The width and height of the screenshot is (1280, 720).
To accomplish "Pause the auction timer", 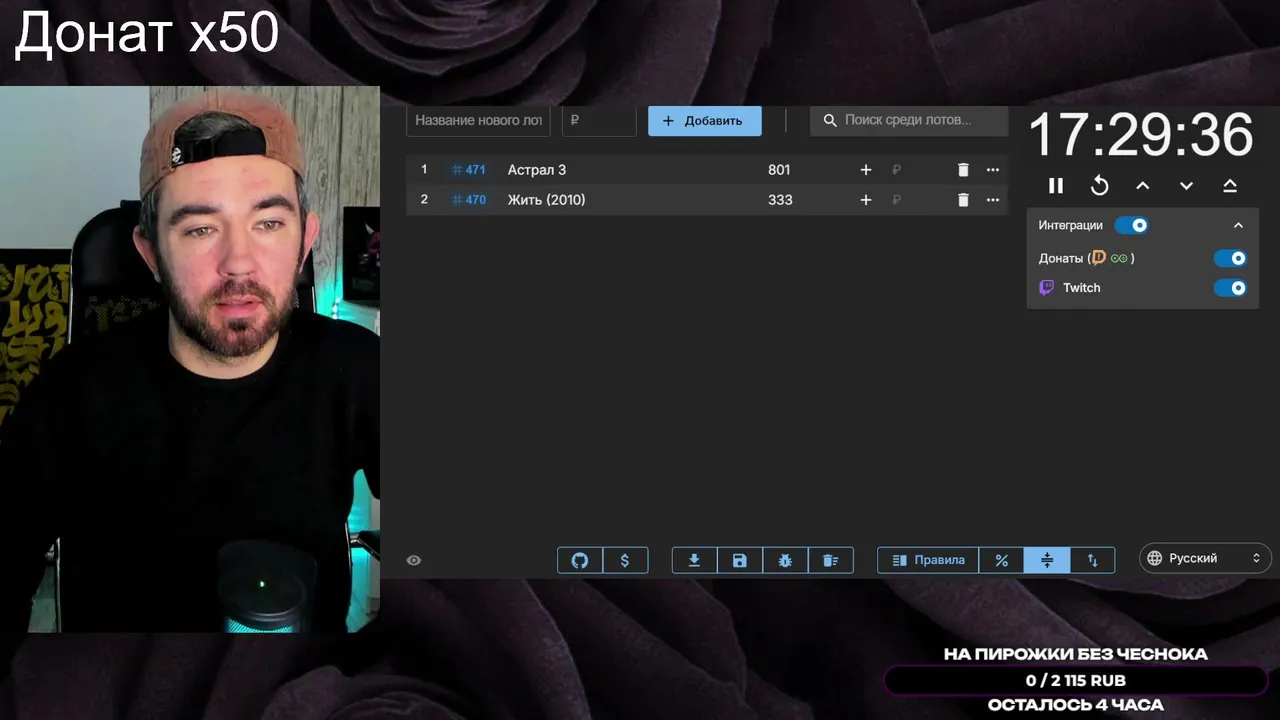I will (x=1056, y=185).
